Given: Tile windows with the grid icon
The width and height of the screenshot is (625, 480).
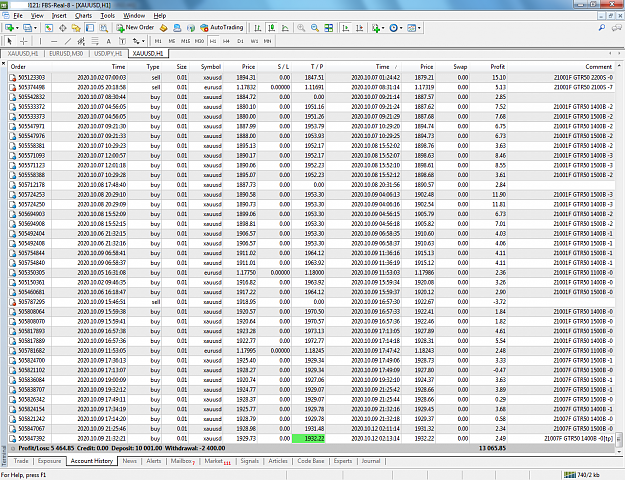Looking at the screenshot, I should click(x=328, y=28).
